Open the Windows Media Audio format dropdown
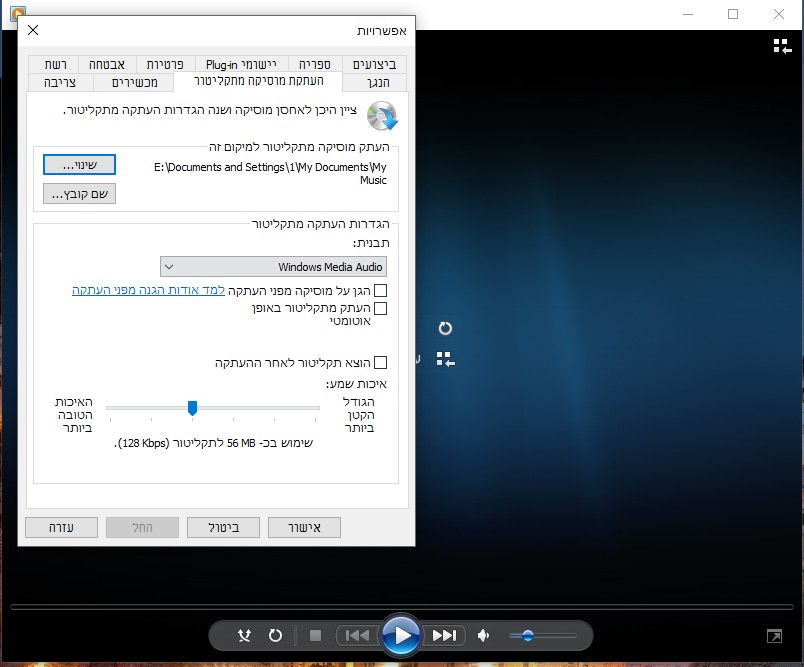The height and width of the screenshot is (667, 804). coord(273,267)
